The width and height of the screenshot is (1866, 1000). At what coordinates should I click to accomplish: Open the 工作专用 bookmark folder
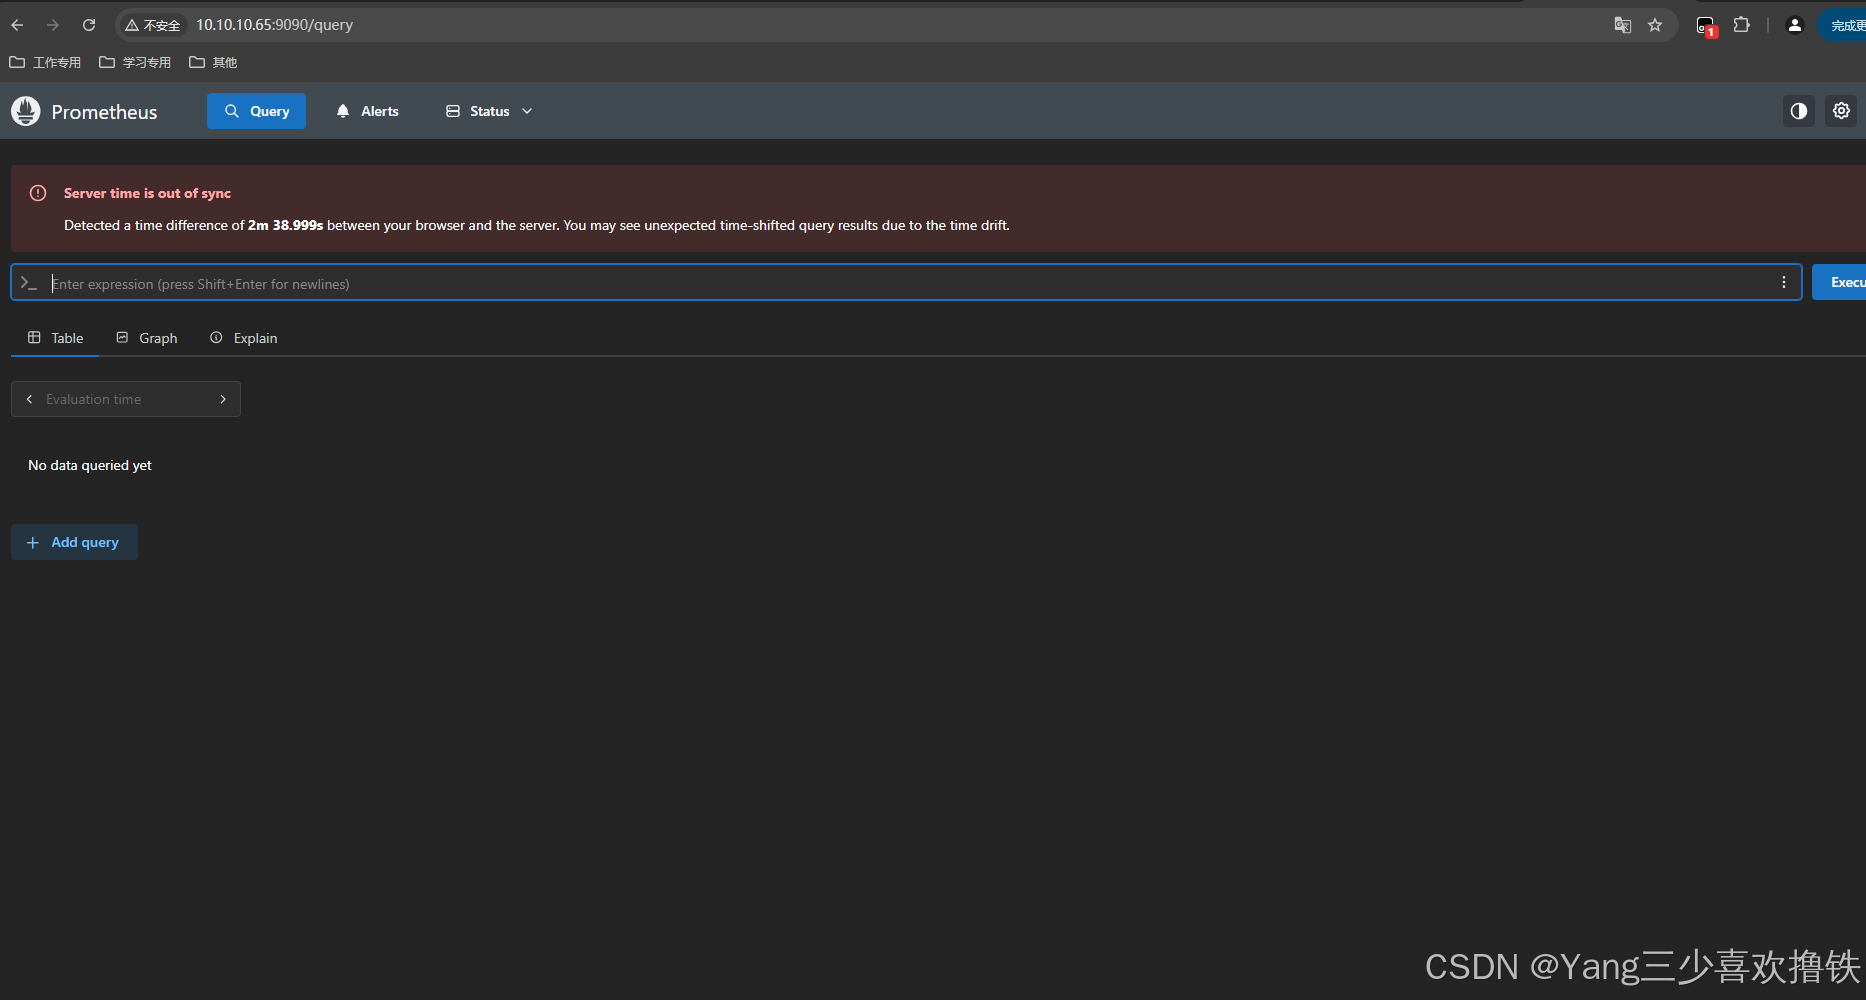tap(45, 62)
